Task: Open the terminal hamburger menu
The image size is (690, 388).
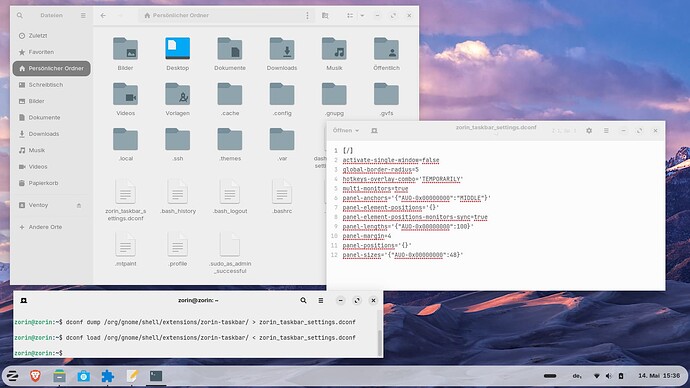Action: 321,300
